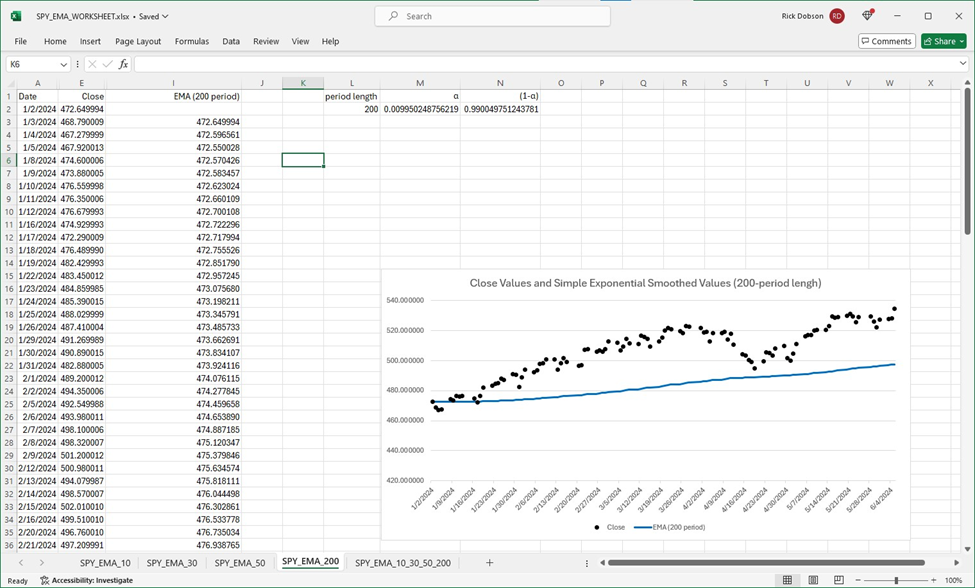Screen dimensions: 975x588
Task: Open the View tab
Action: (x=300, y=41)
